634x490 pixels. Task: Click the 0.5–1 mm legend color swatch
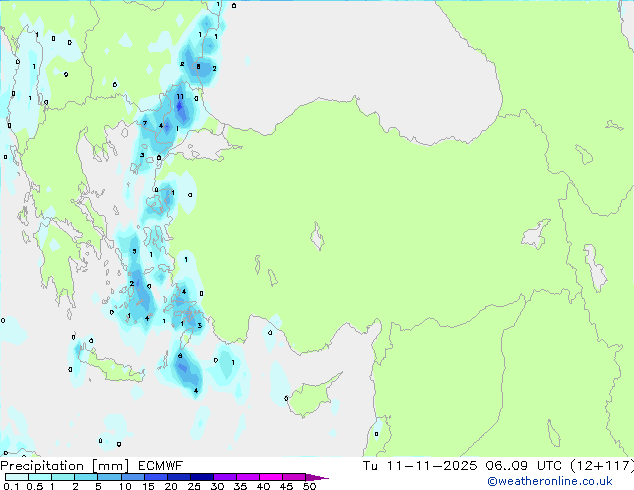40,477
